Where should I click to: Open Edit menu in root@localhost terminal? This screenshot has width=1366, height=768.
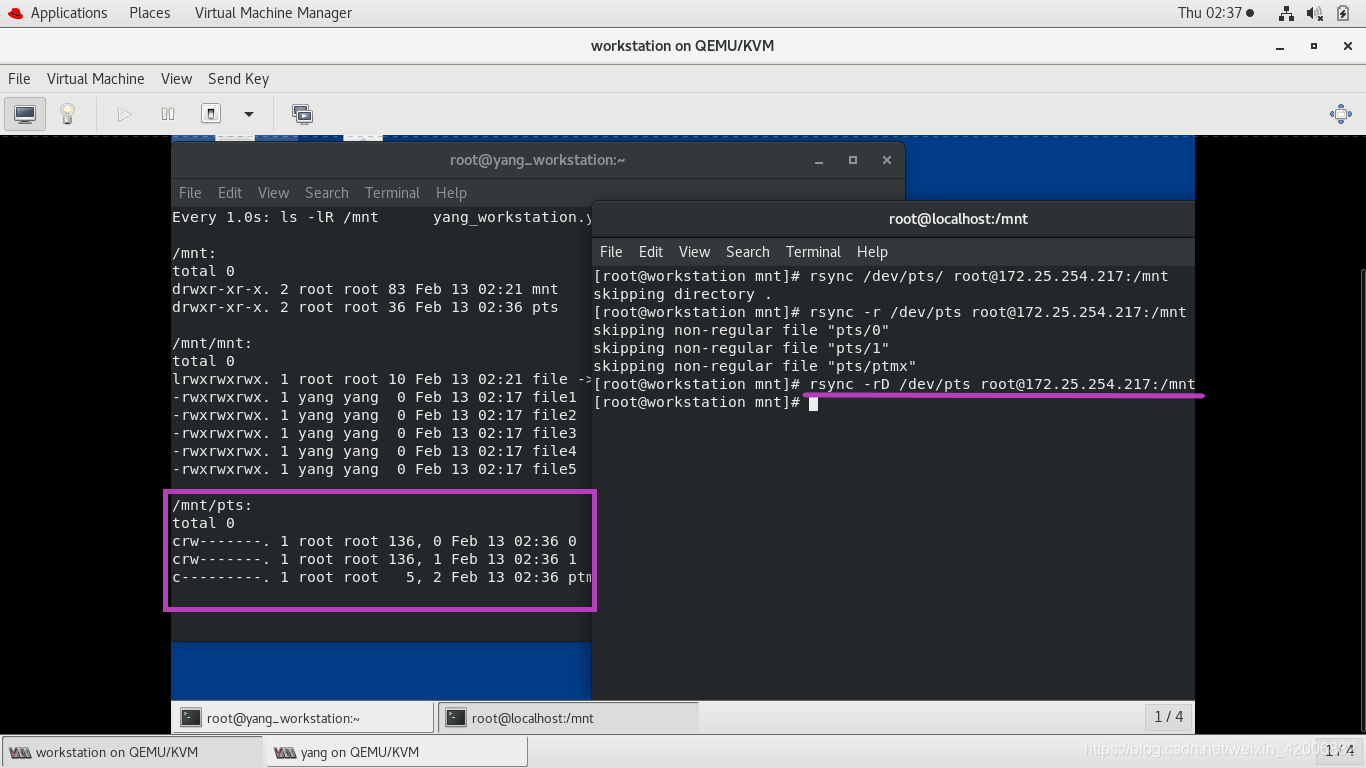pyautogui.click(x=651, y=252)
